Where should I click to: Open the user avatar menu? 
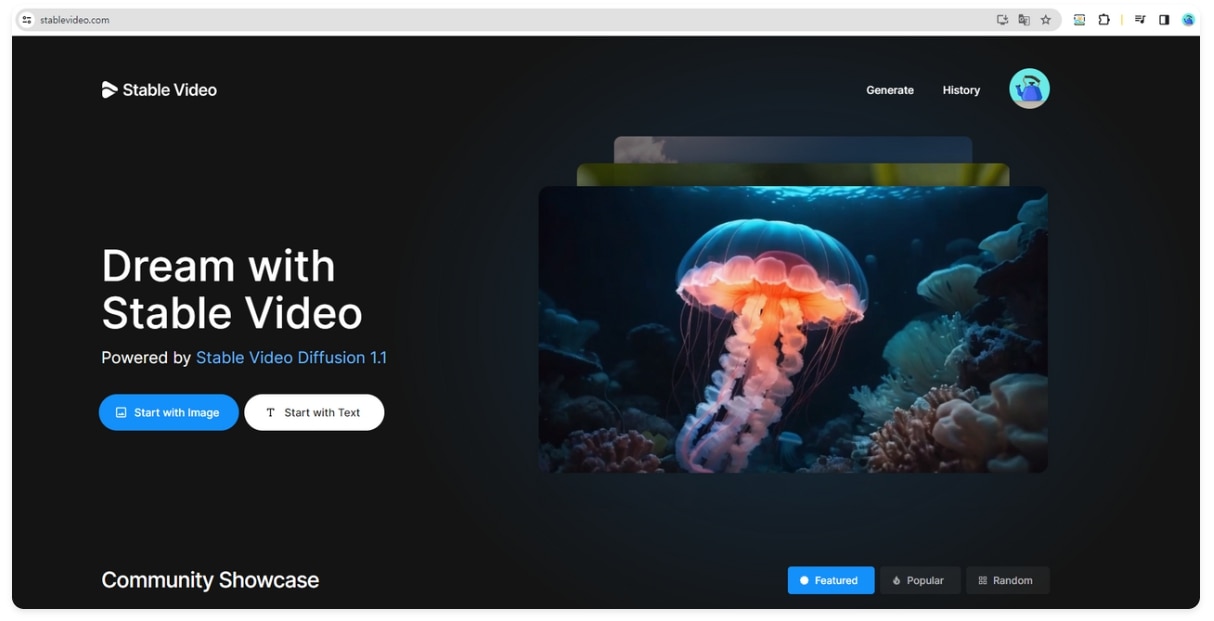[x=1029, y=89]
